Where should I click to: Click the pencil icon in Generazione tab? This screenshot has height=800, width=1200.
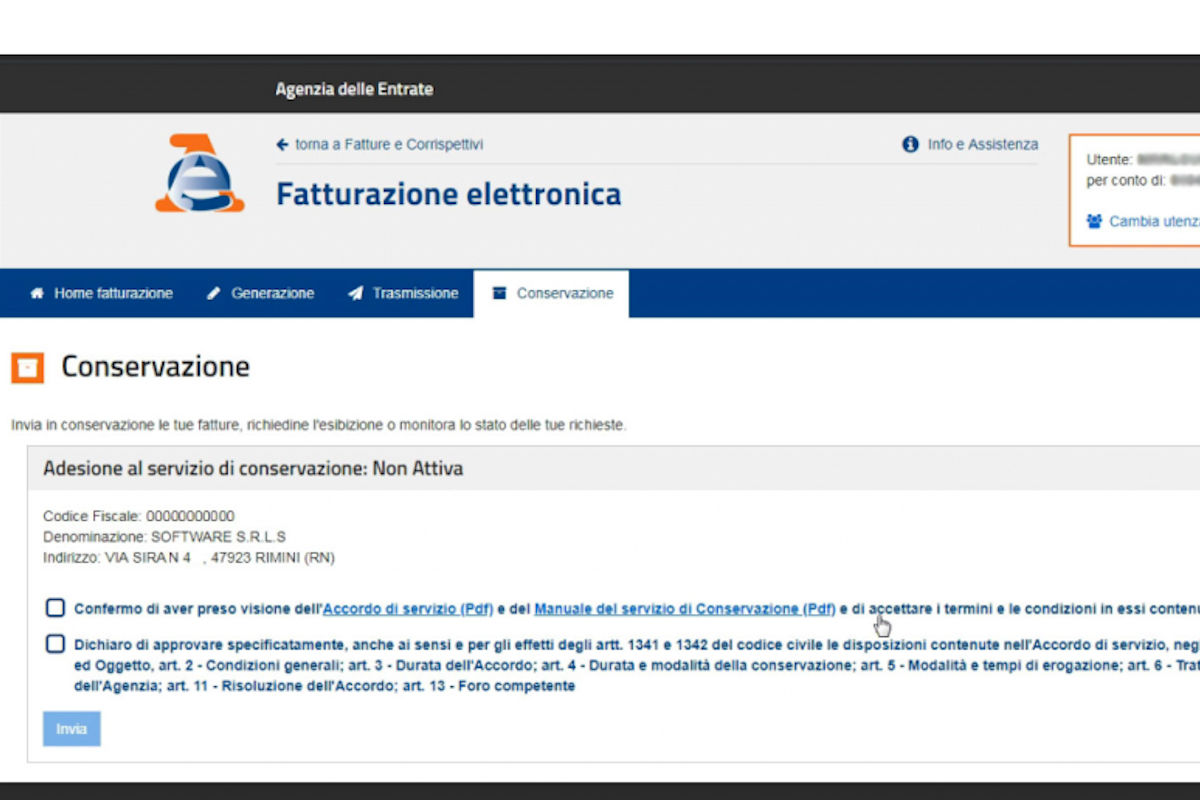[x=213, y=294]
